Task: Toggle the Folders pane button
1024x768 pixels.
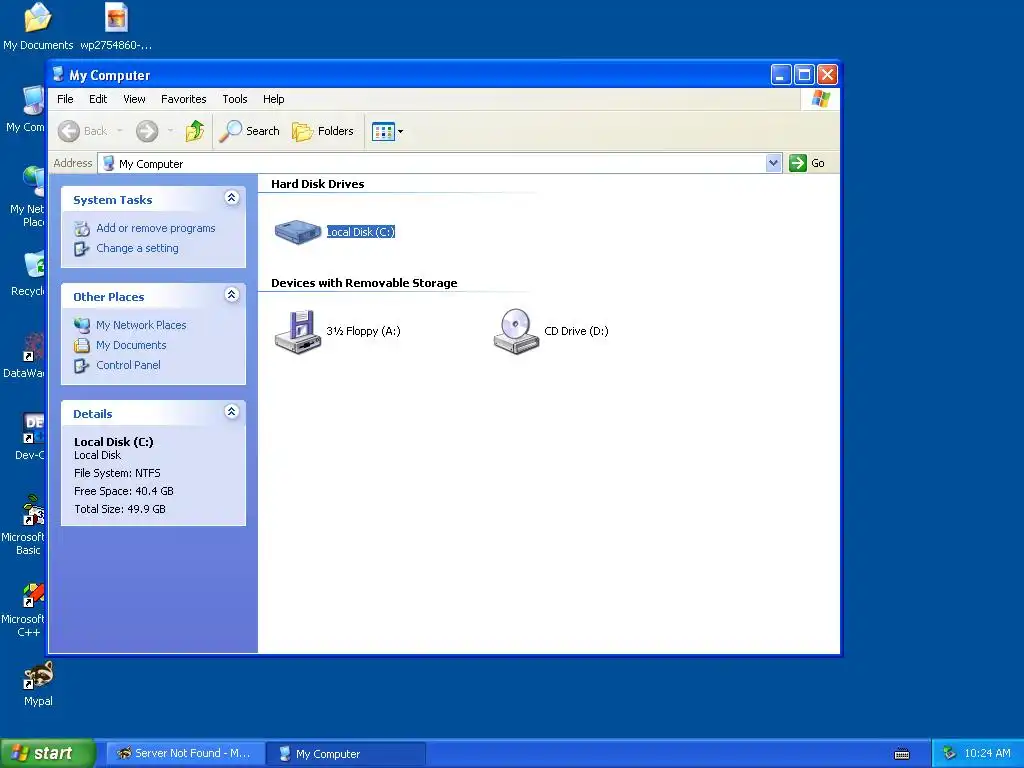Action: coord(323,131)
